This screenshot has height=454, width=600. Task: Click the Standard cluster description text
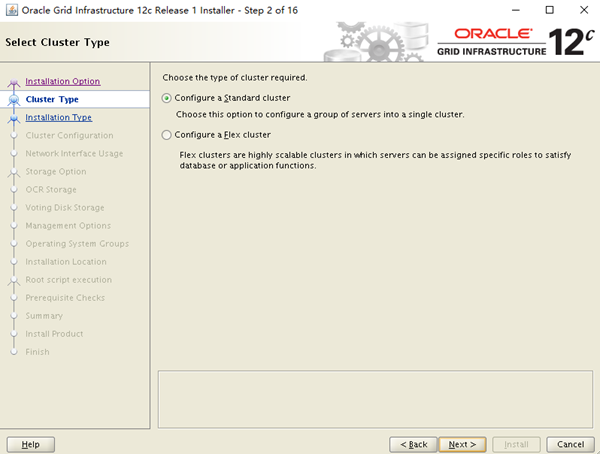(320, 114)
